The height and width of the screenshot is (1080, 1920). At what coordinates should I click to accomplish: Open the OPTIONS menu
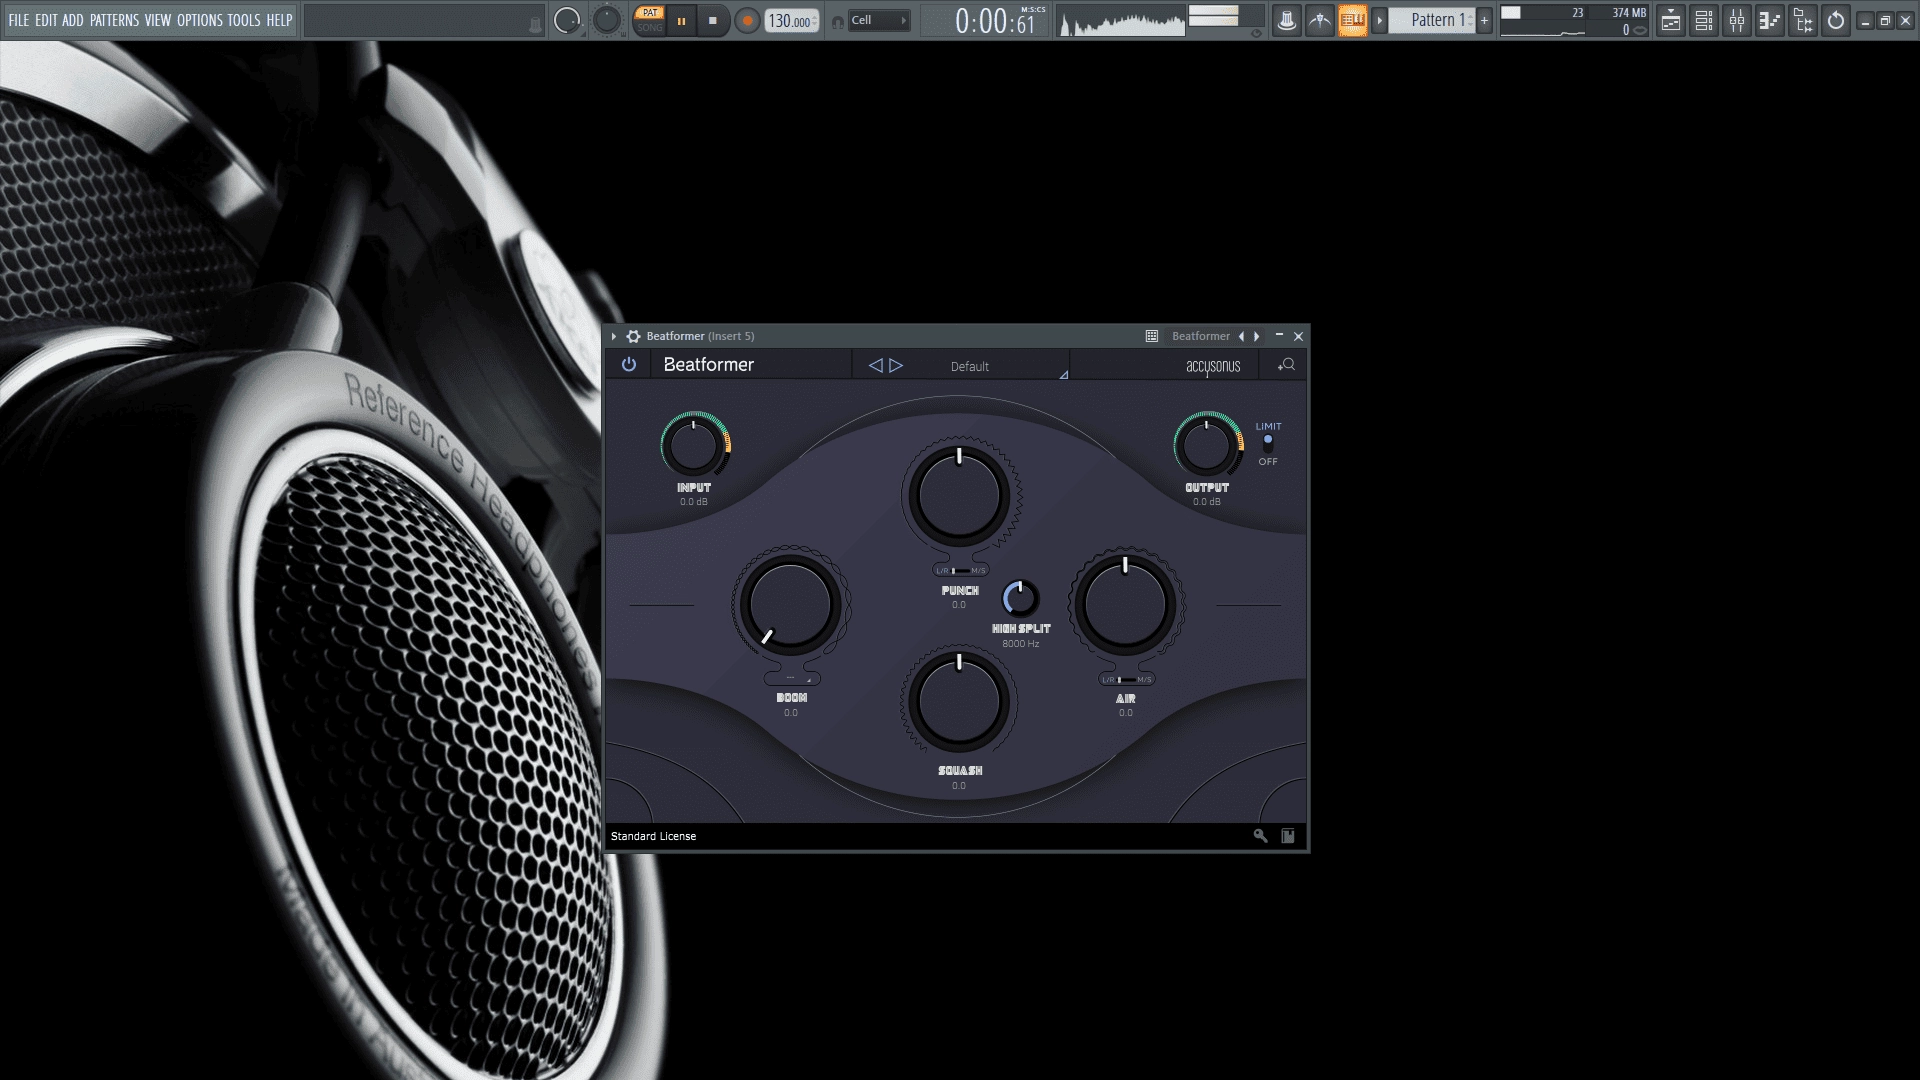click(x=200, y=20)
